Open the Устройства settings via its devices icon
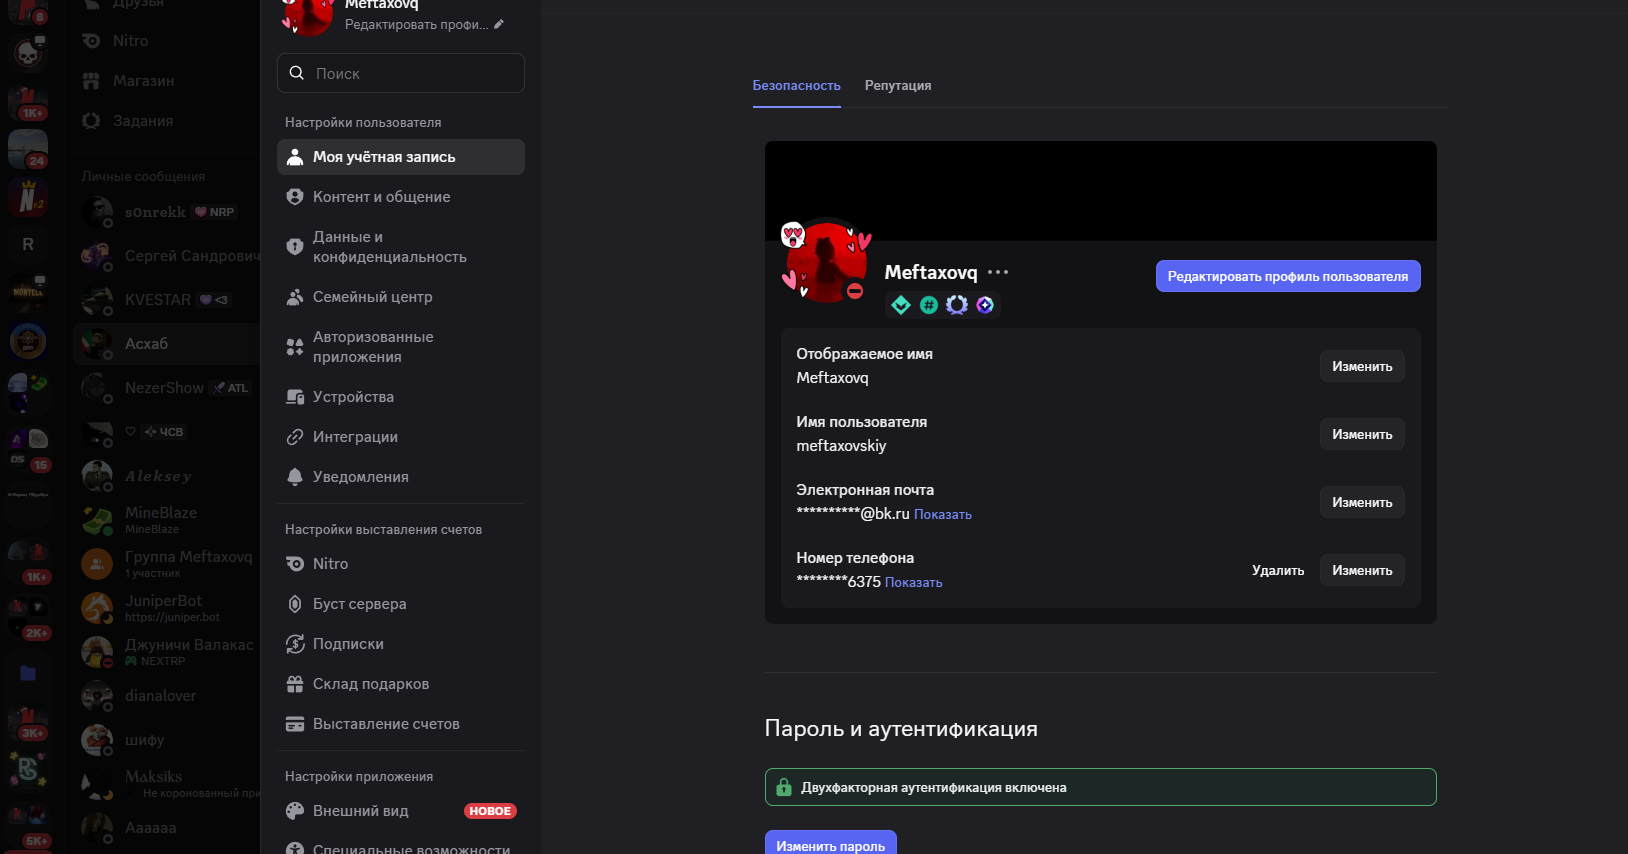The width and height of the screenshot is (1628, 854). pos(295,397)
